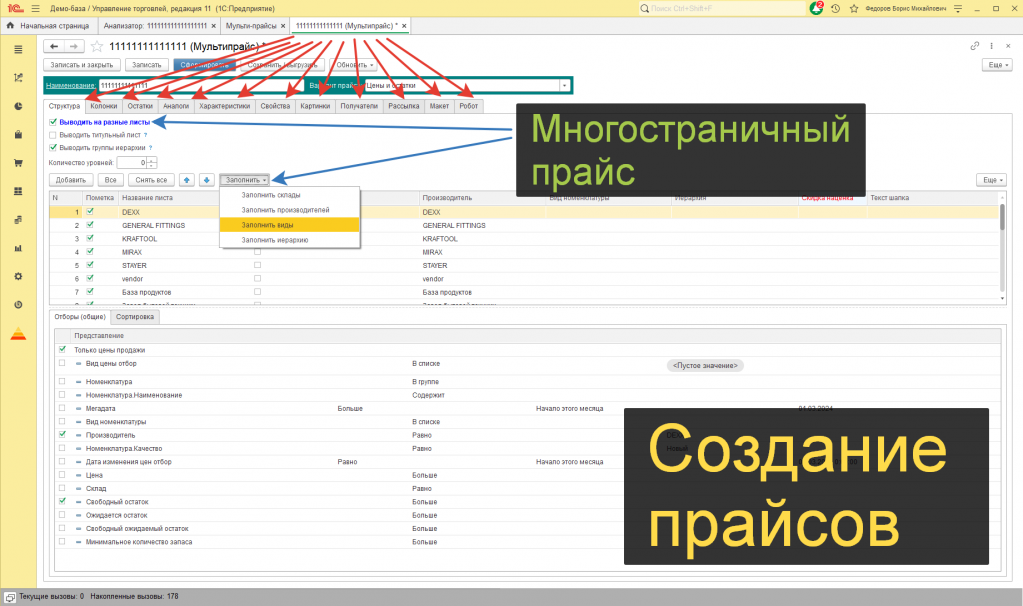Switch to the Колонки tab
Screen dimensions: 1023x606
(x=104, y=106)
